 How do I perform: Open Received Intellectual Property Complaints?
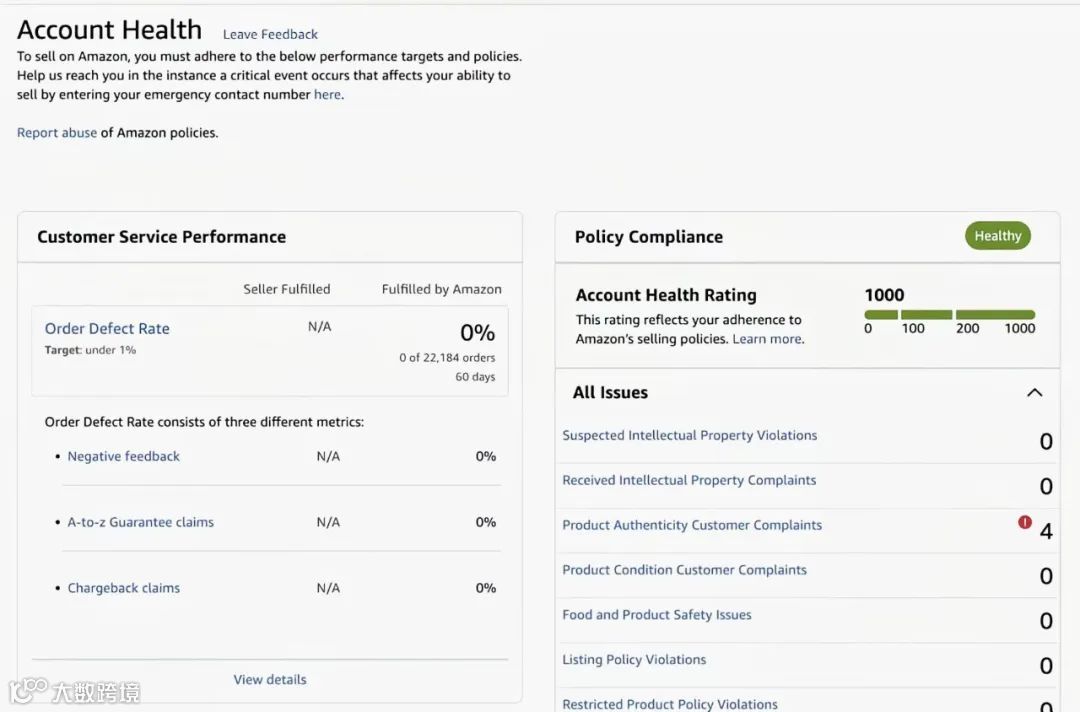click(689, 480)
